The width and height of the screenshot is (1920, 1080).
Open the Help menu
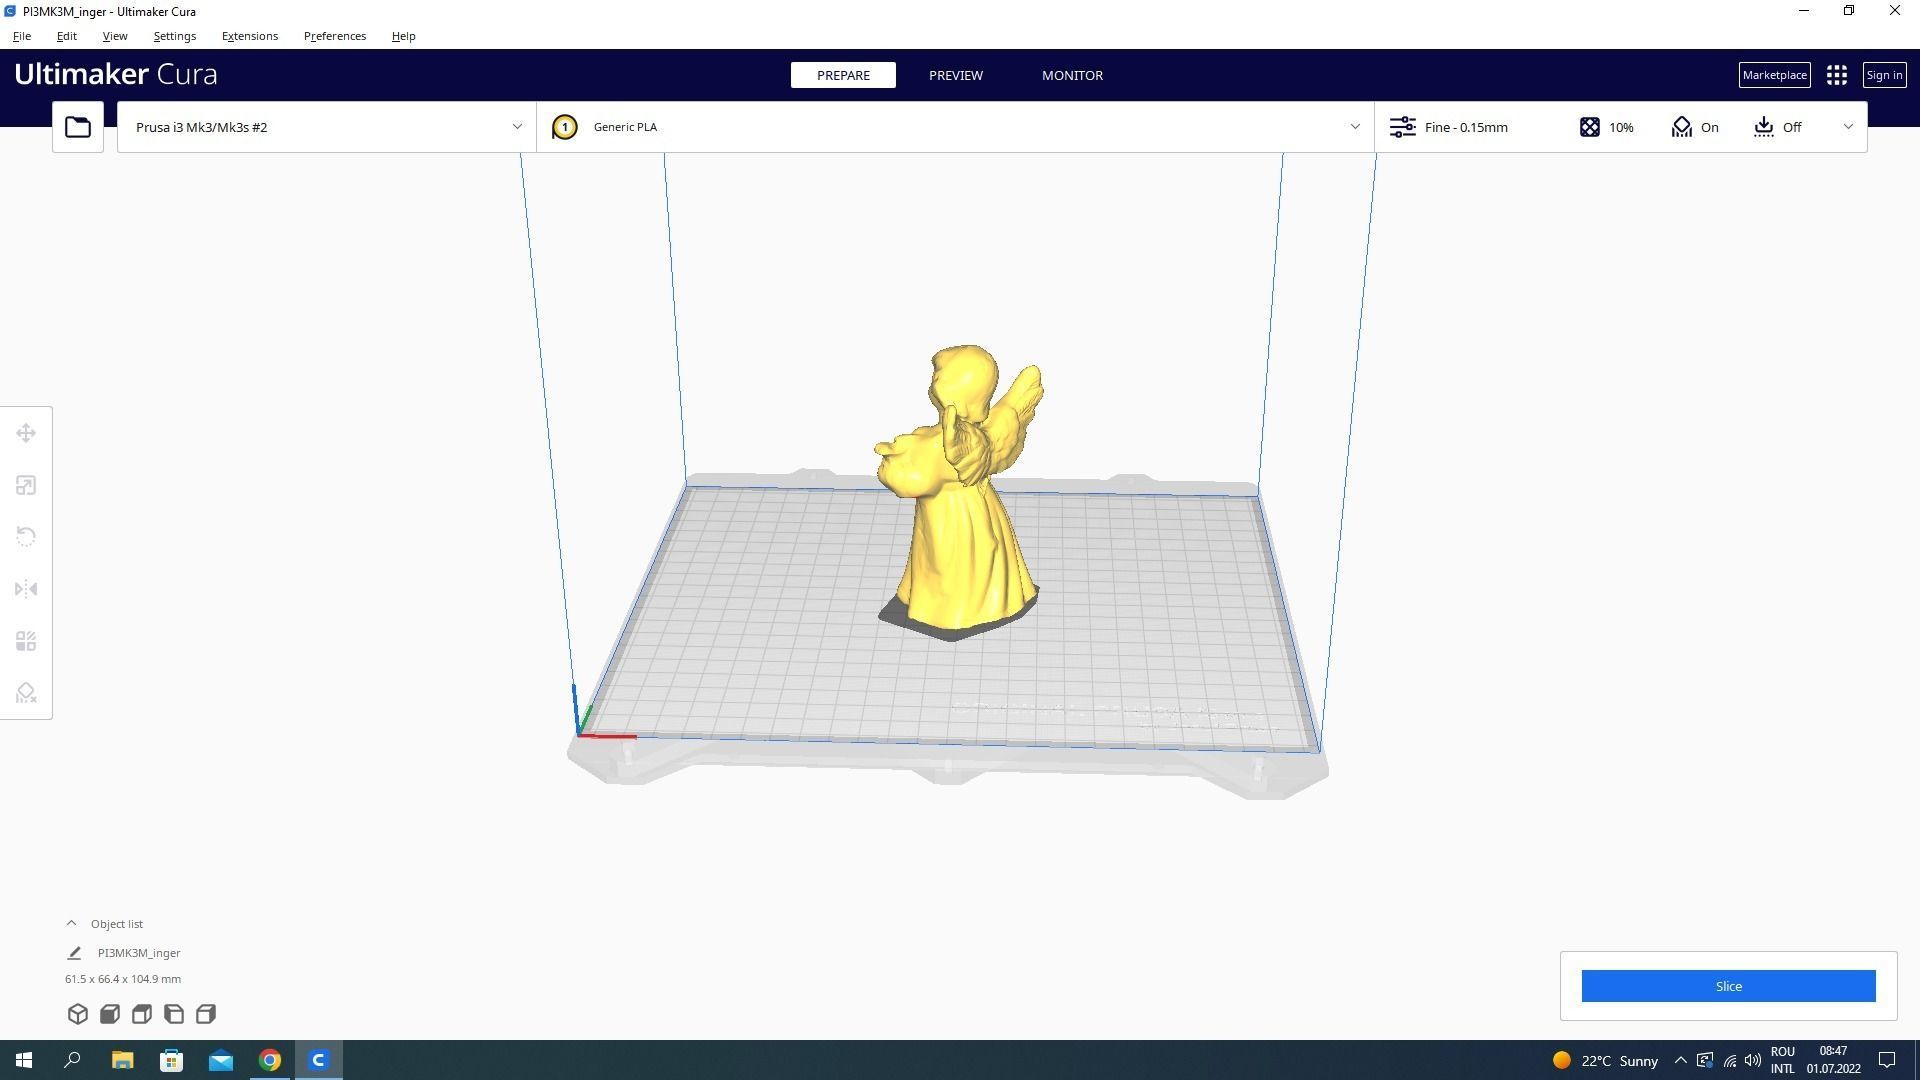click(x=404, y=36)
